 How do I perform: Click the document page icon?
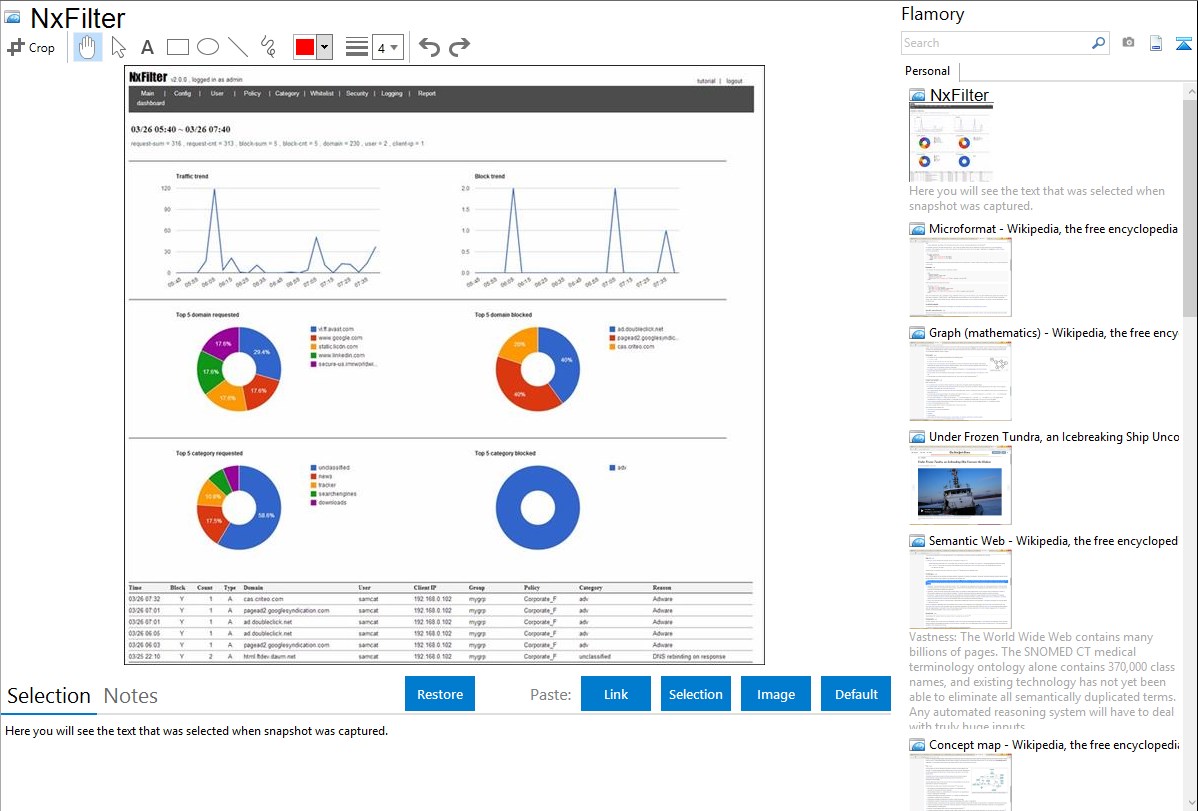[x=1156, y=43]
